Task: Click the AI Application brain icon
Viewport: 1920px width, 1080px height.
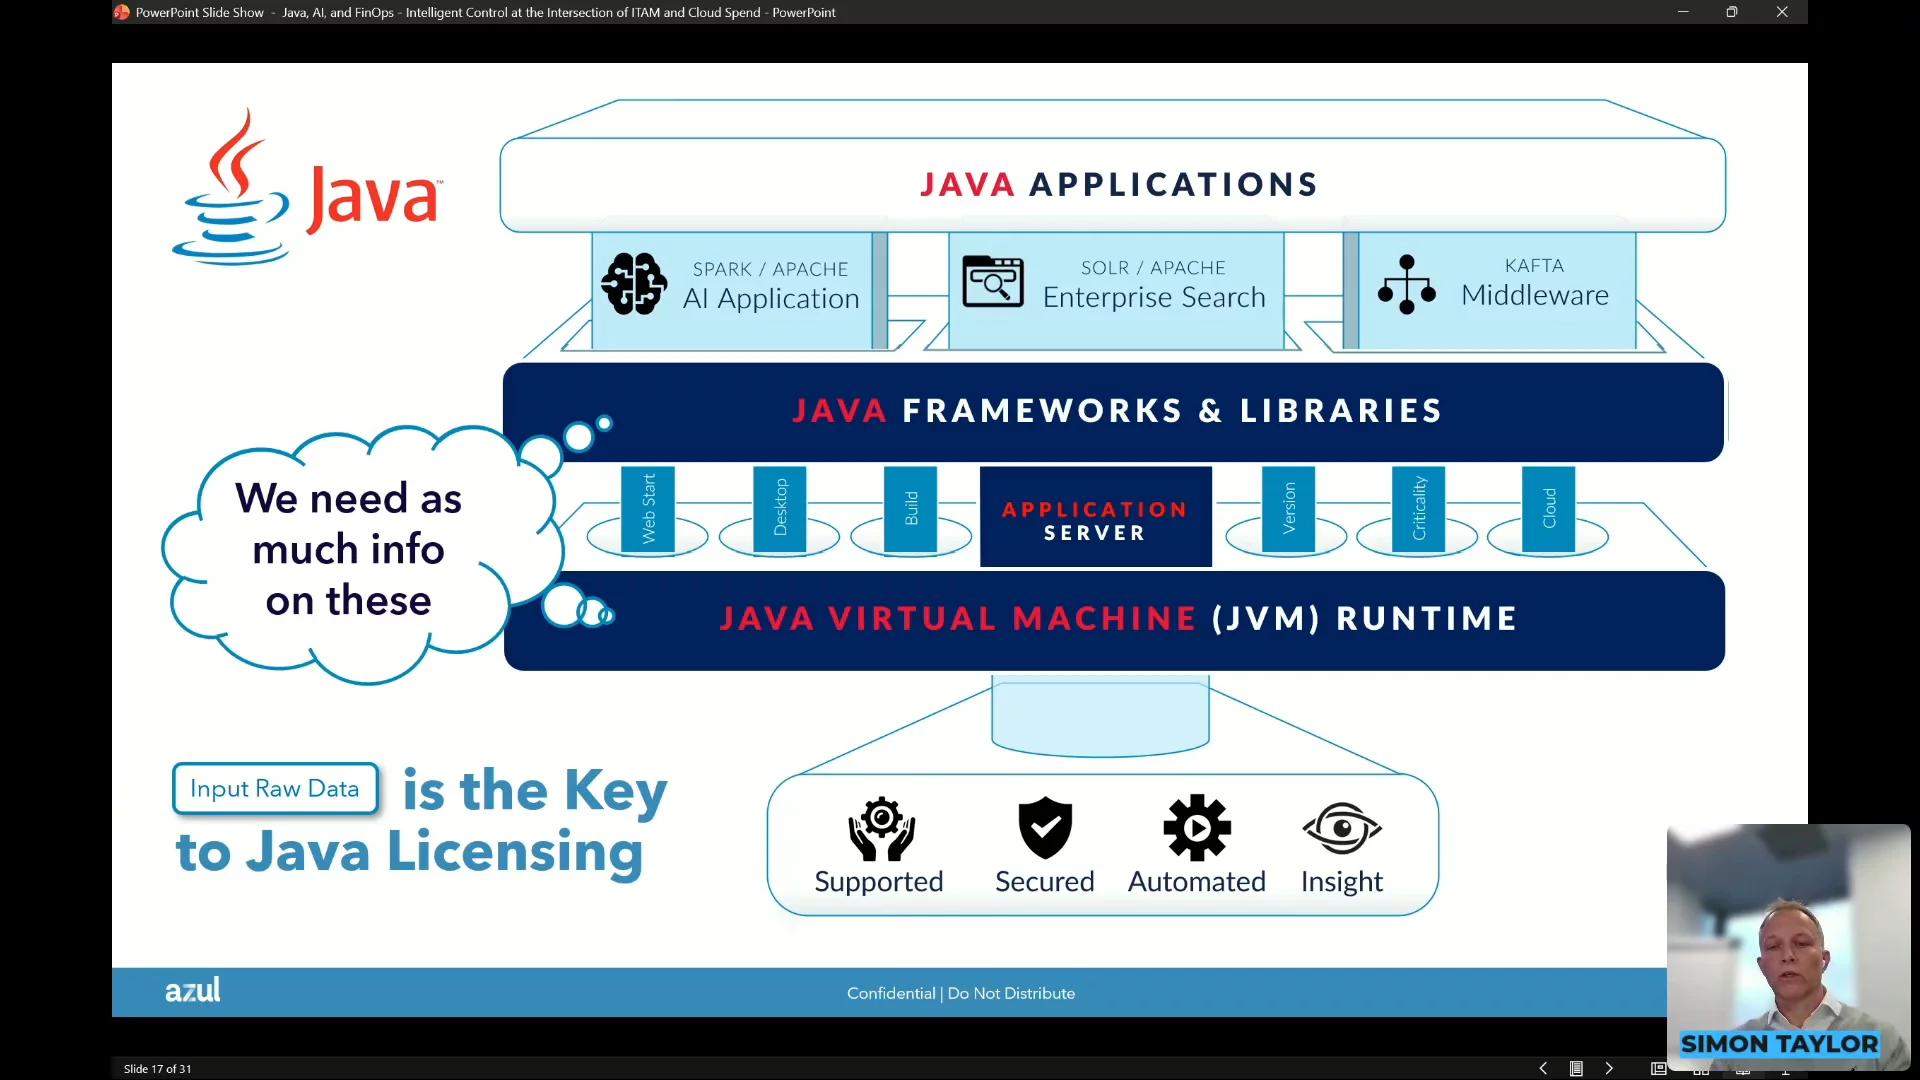Action: pyautogui.click(x=634, y=284)
